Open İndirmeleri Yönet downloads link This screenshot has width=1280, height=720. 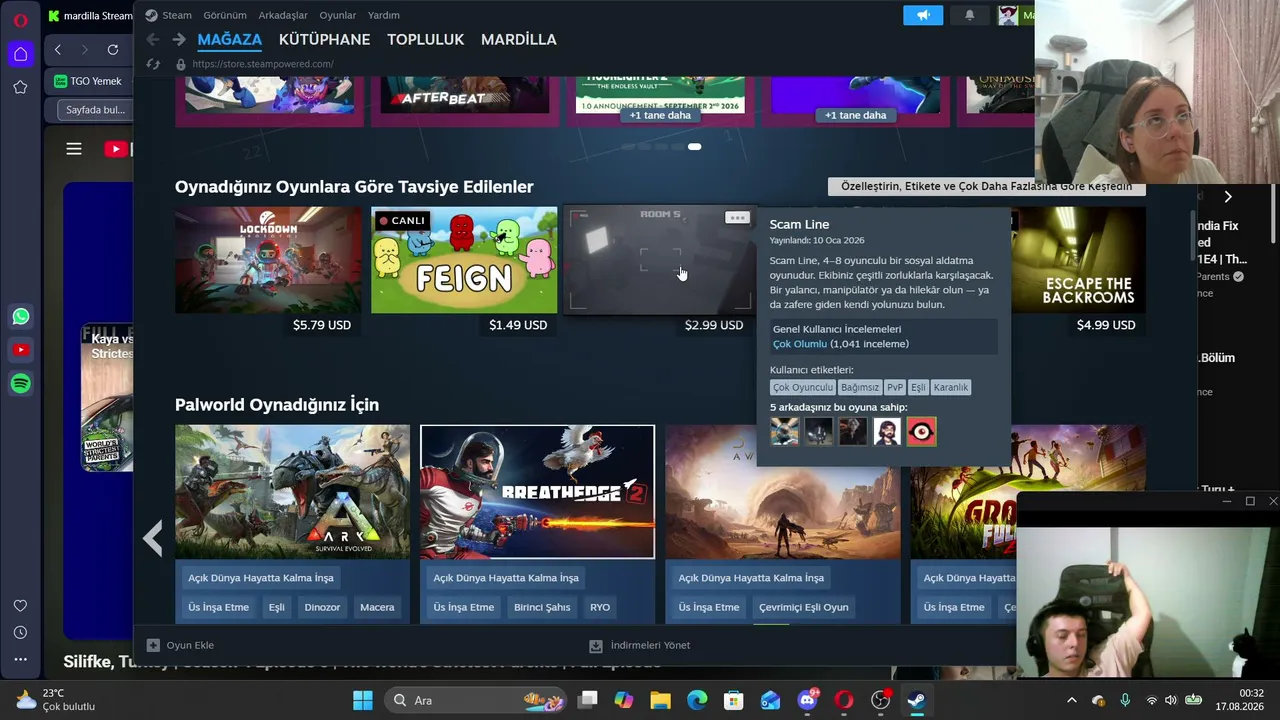(x=650, y=645)
